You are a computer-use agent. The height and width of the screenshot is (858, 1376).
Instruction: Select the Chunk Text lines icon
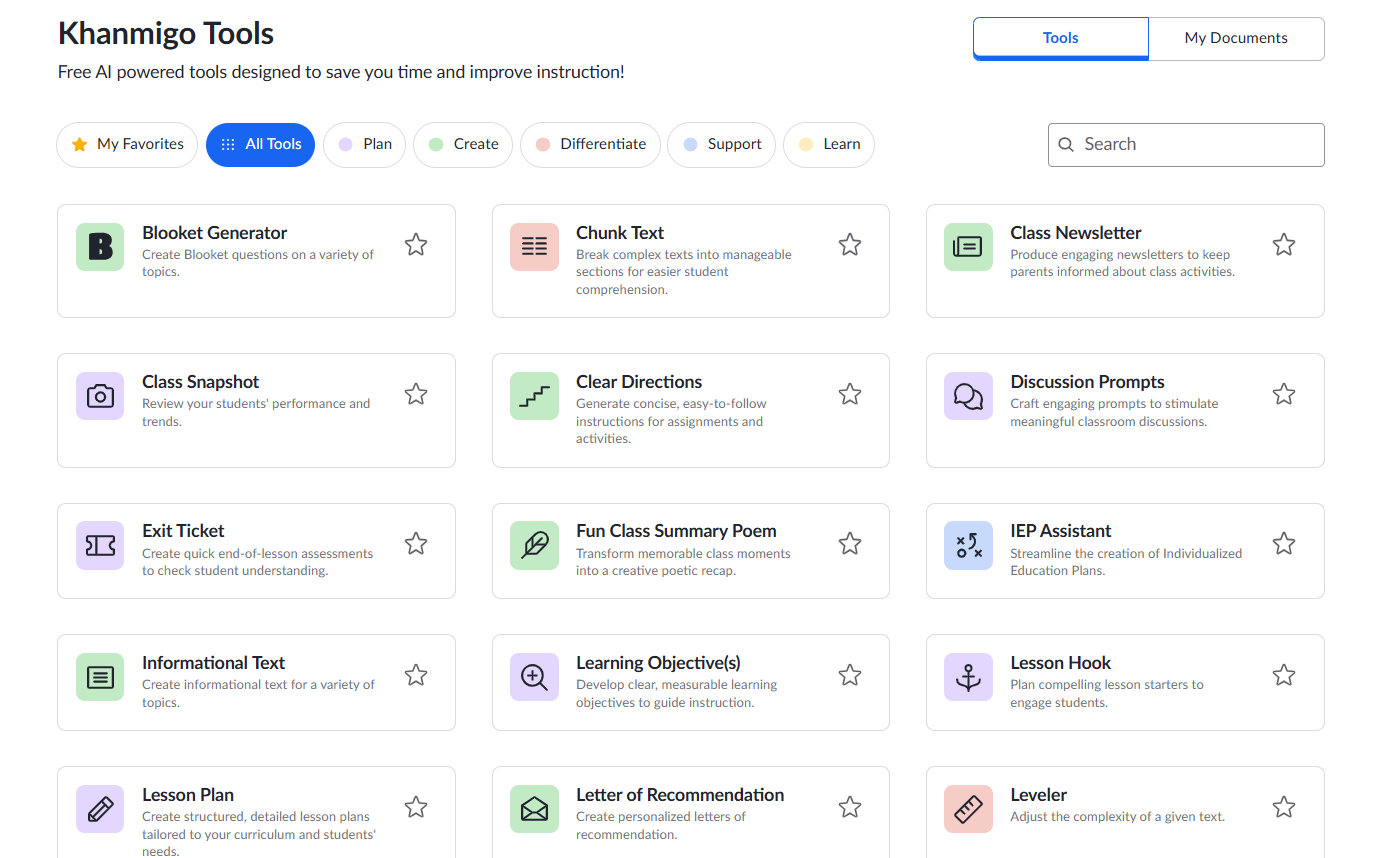tap(534, 246)
